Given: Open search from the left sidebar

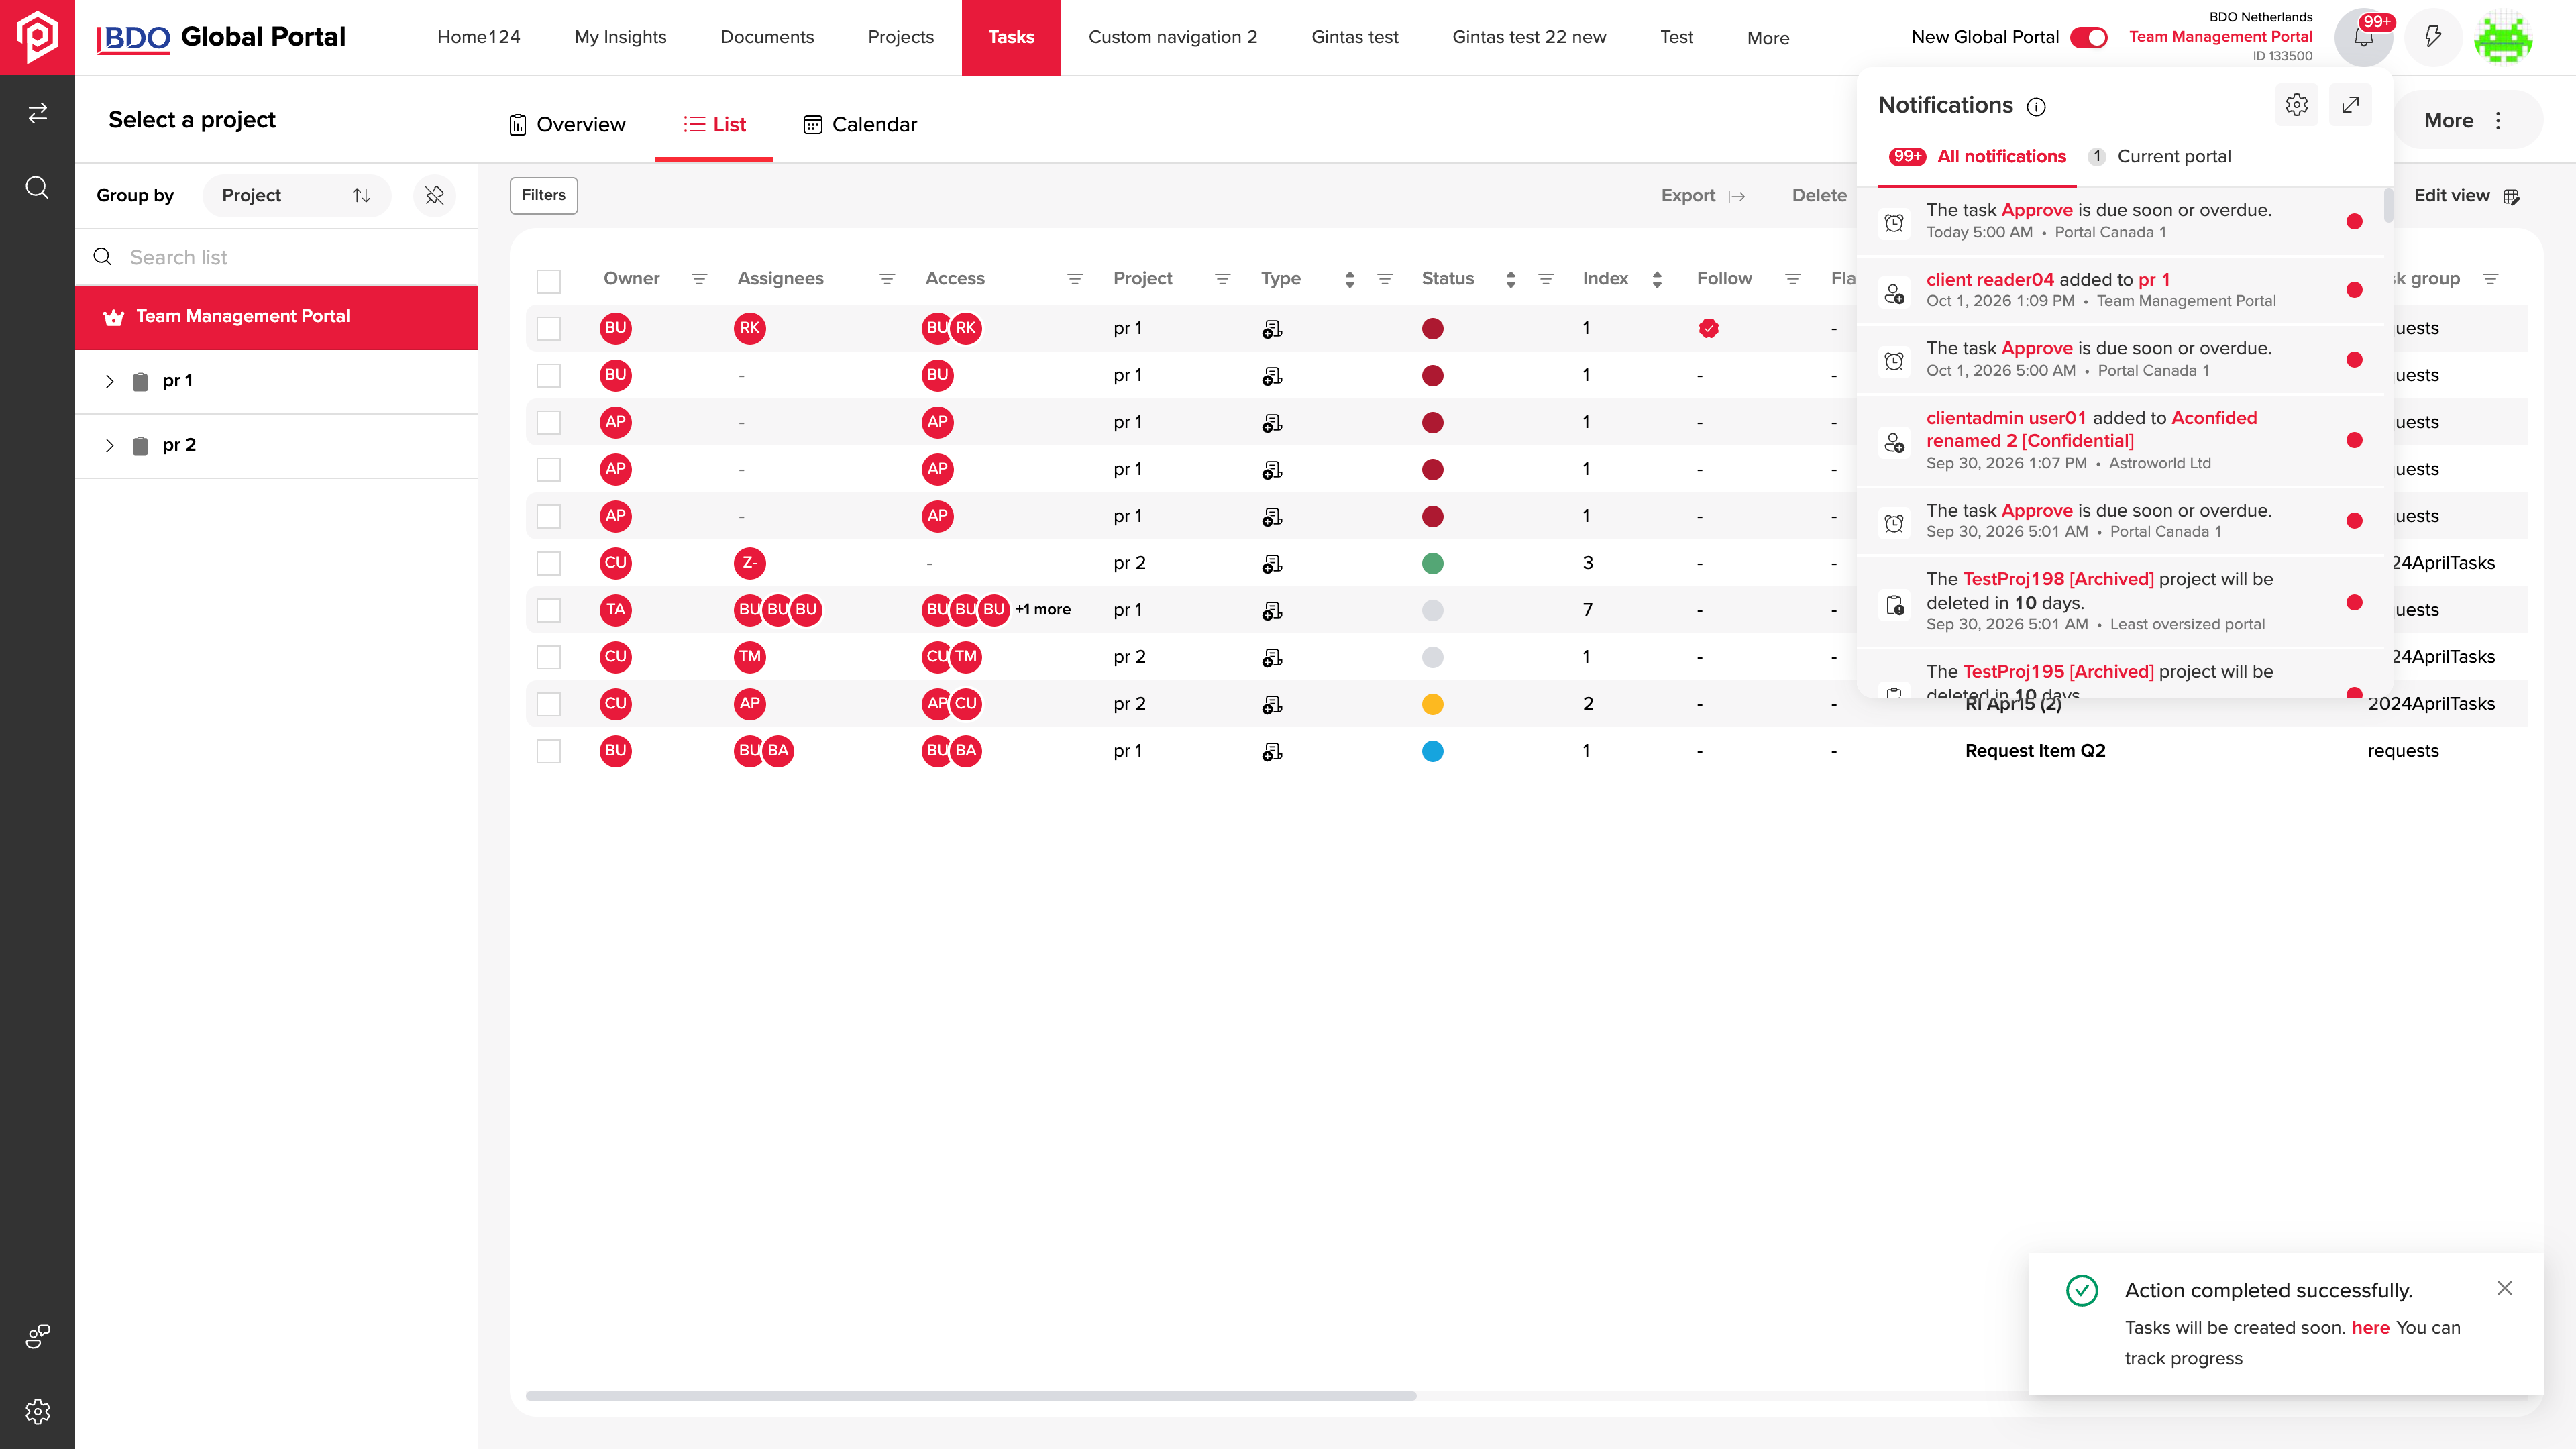Looking at the screenshot, I should click(37, 188).
